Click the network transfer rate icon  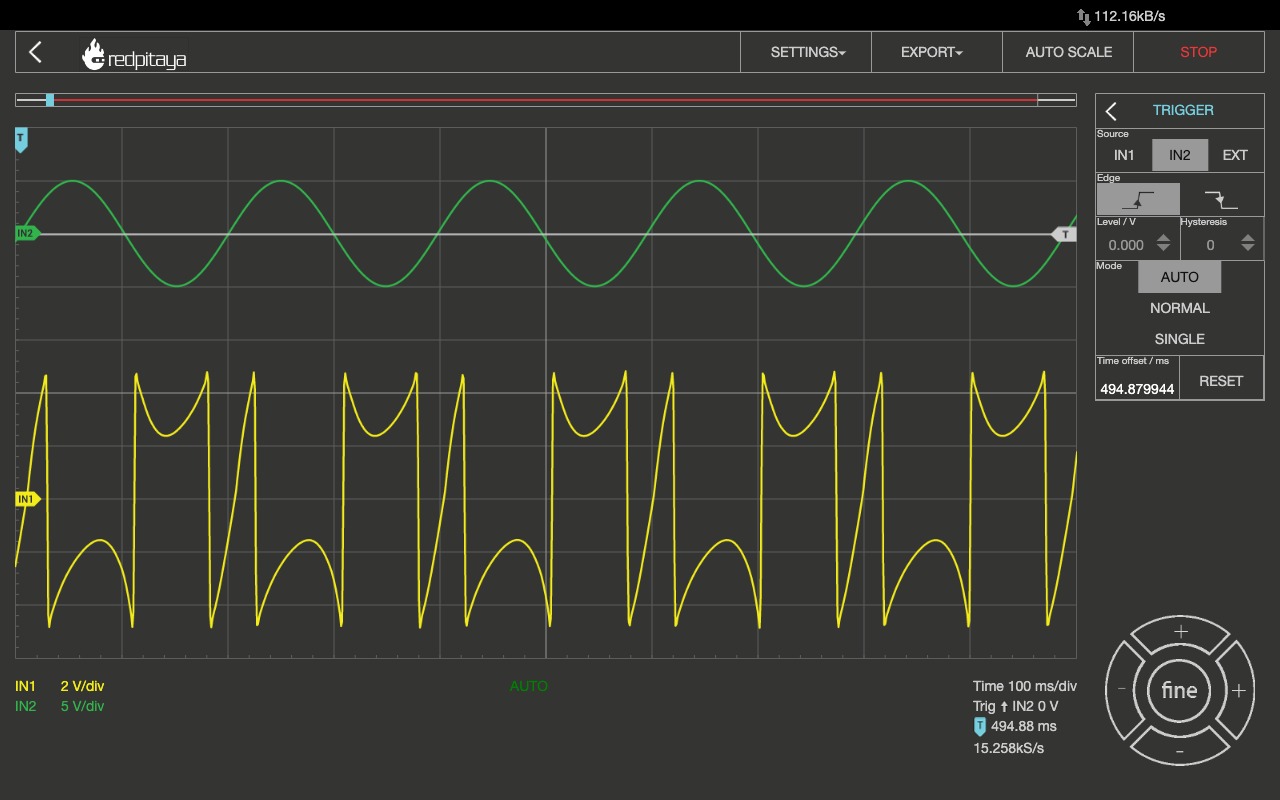[x=1083, y=17]
